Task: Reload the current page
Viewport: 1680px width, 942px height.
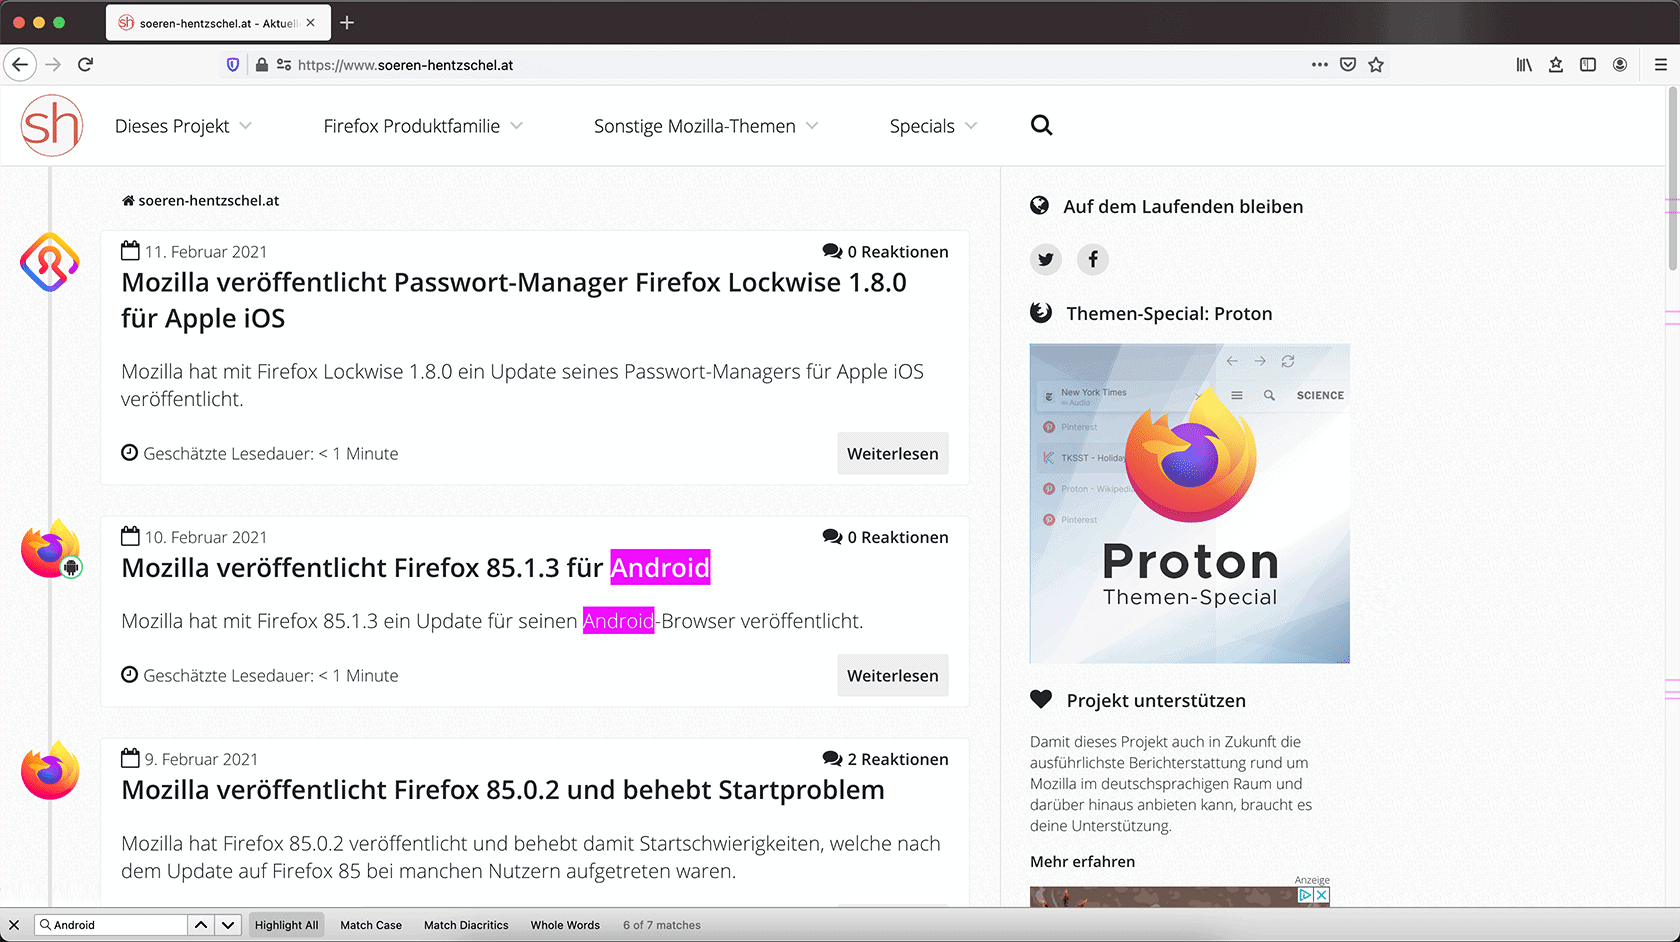Action: click(86, 65)
